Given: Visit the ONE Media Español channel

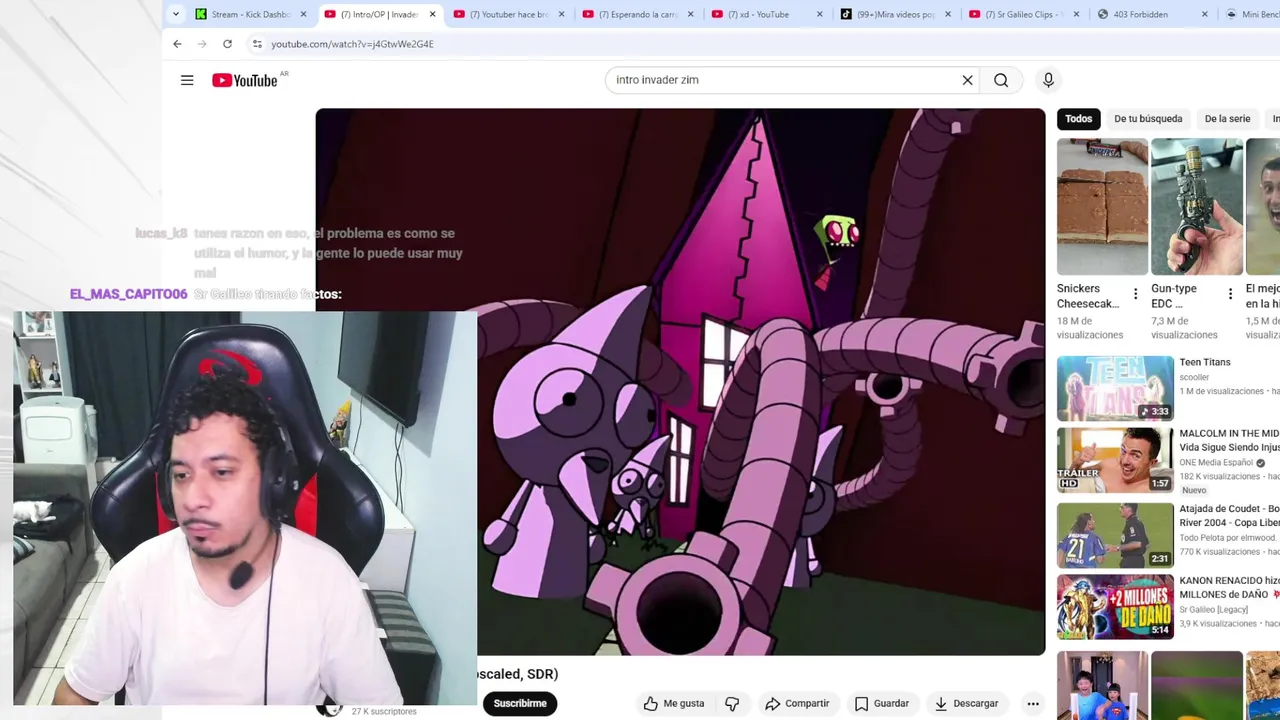Looking at the screenshot, I should pyautogui.click(x=1216, y=463).
